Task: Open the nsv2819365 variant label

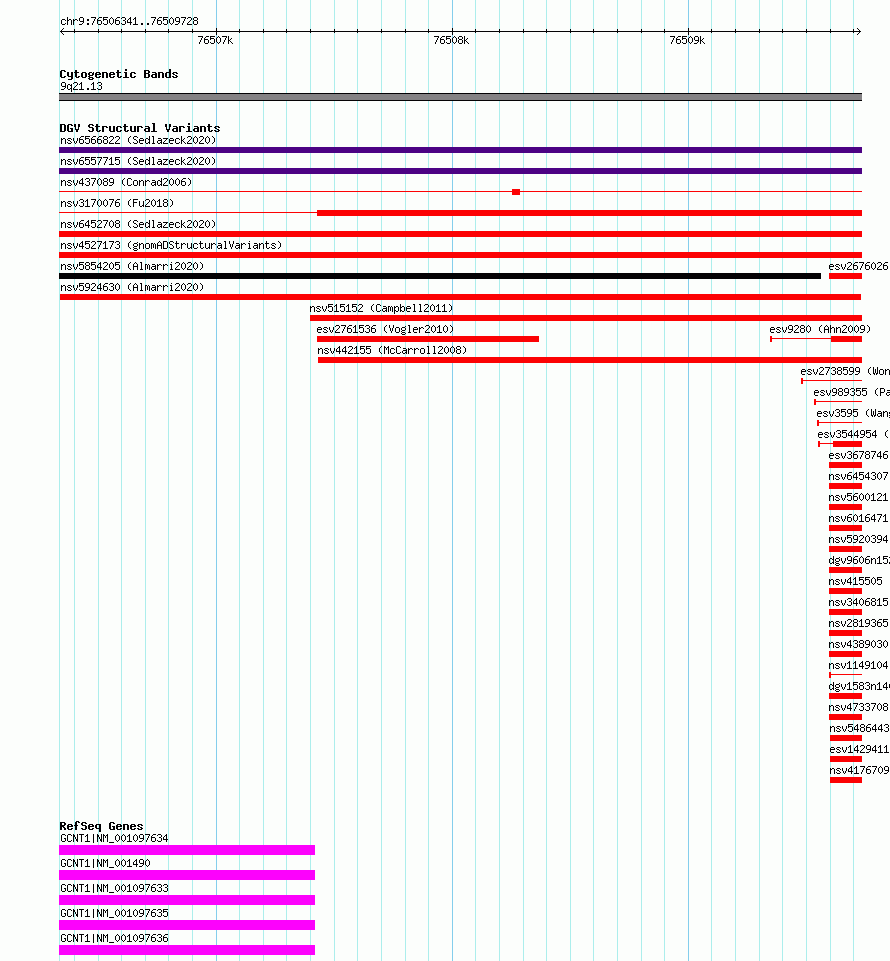Action: [858, 623]
